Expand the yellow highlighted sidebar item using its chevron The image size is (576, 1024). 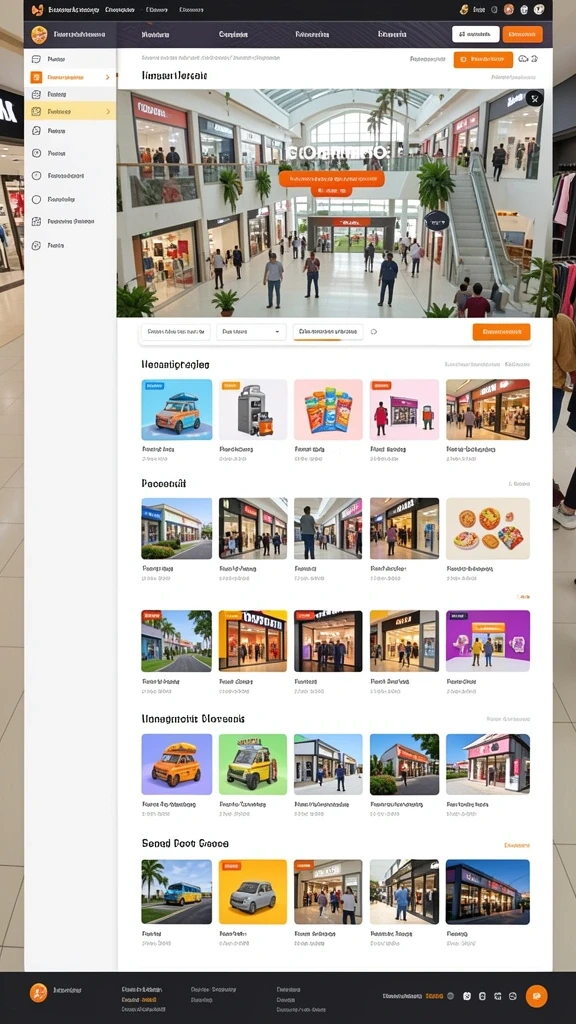point(108,112)
